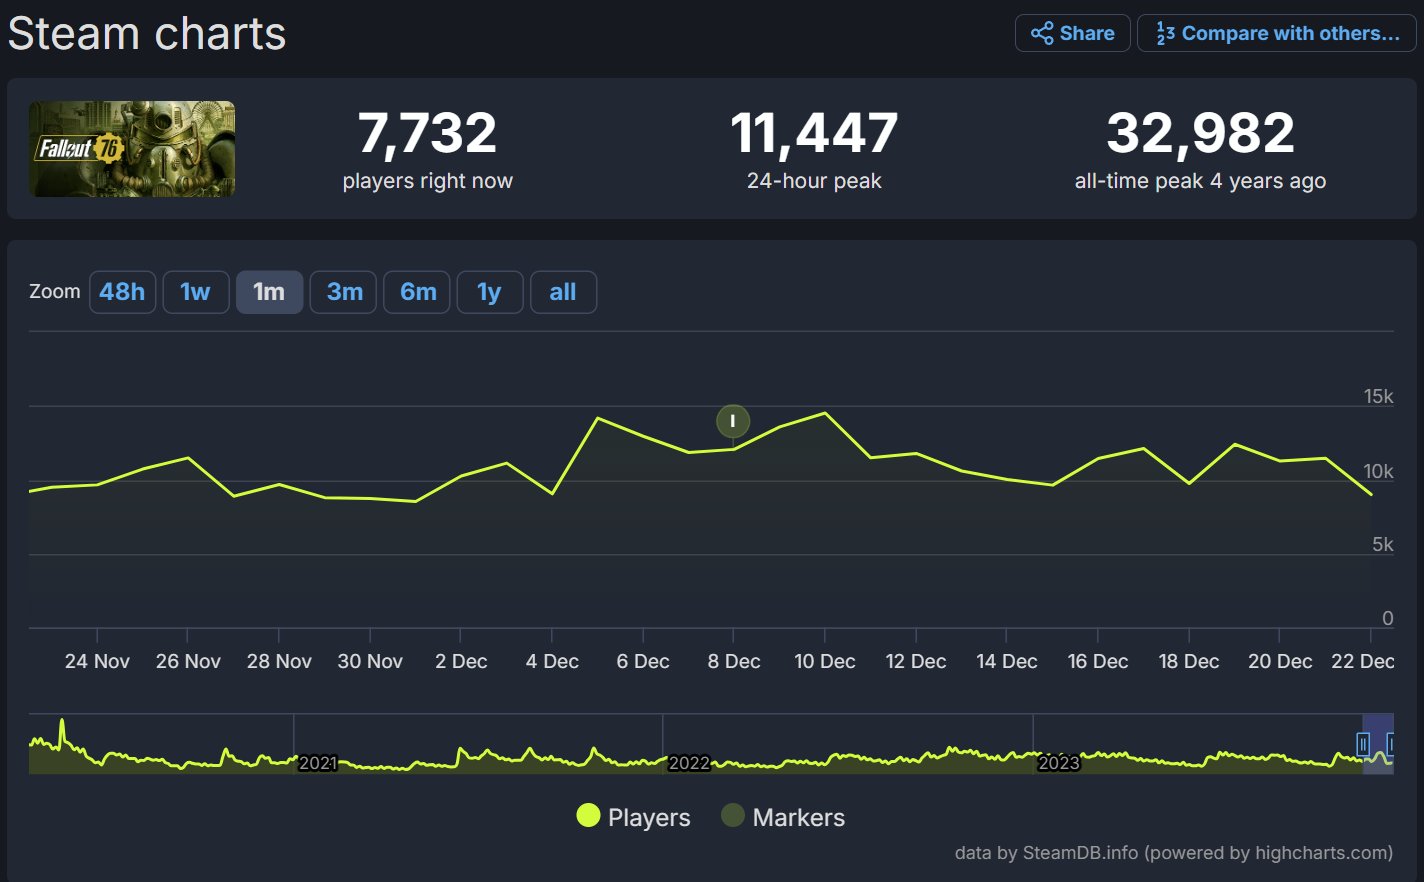Show all-time chart range
Screen dimensions: 1424x882
click(x=563, y=292)
